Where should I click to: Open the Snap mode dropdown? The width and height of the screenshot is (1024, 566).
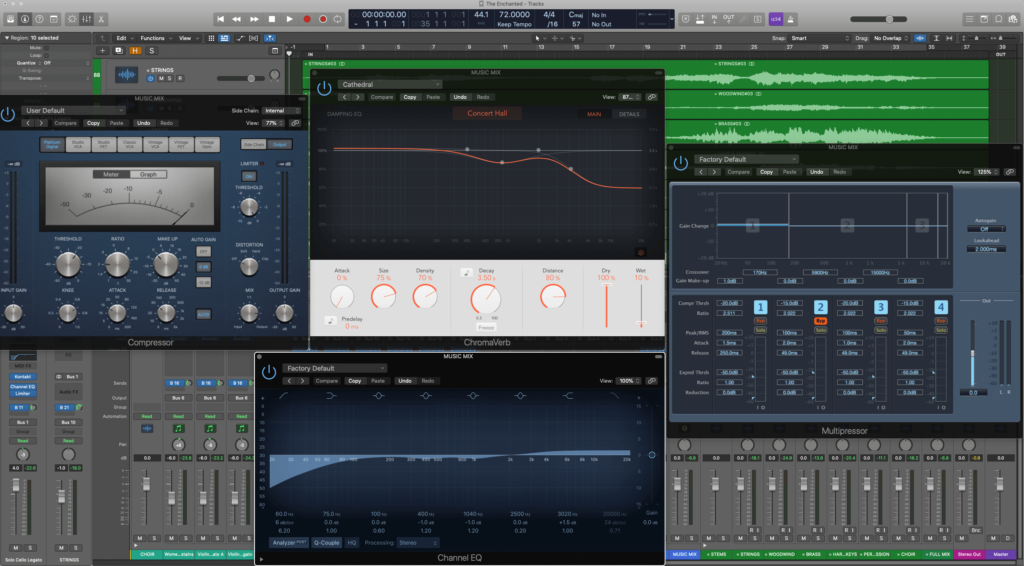pos(820,38)
